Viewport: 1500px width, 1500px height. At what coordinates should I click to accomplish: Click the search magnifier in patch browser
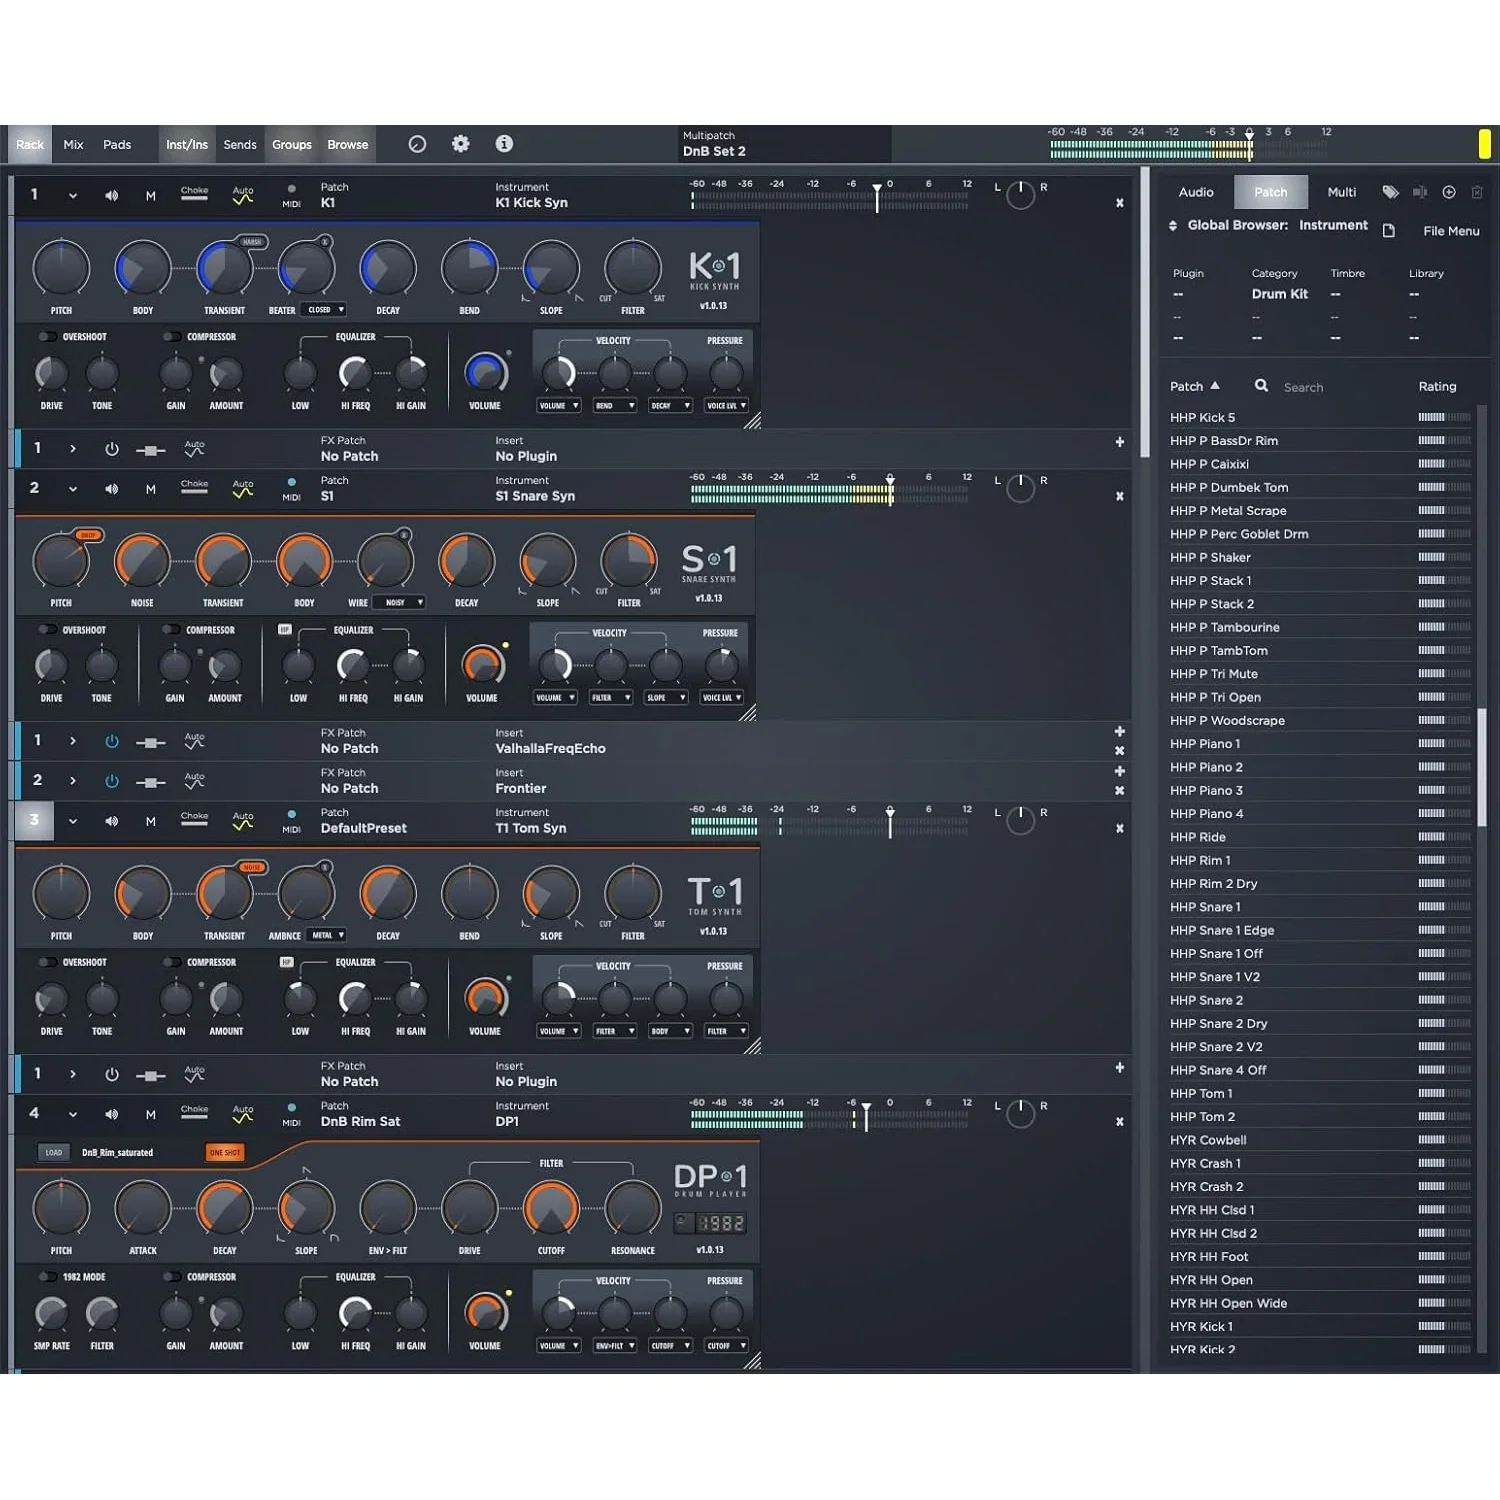point(1261,386)
